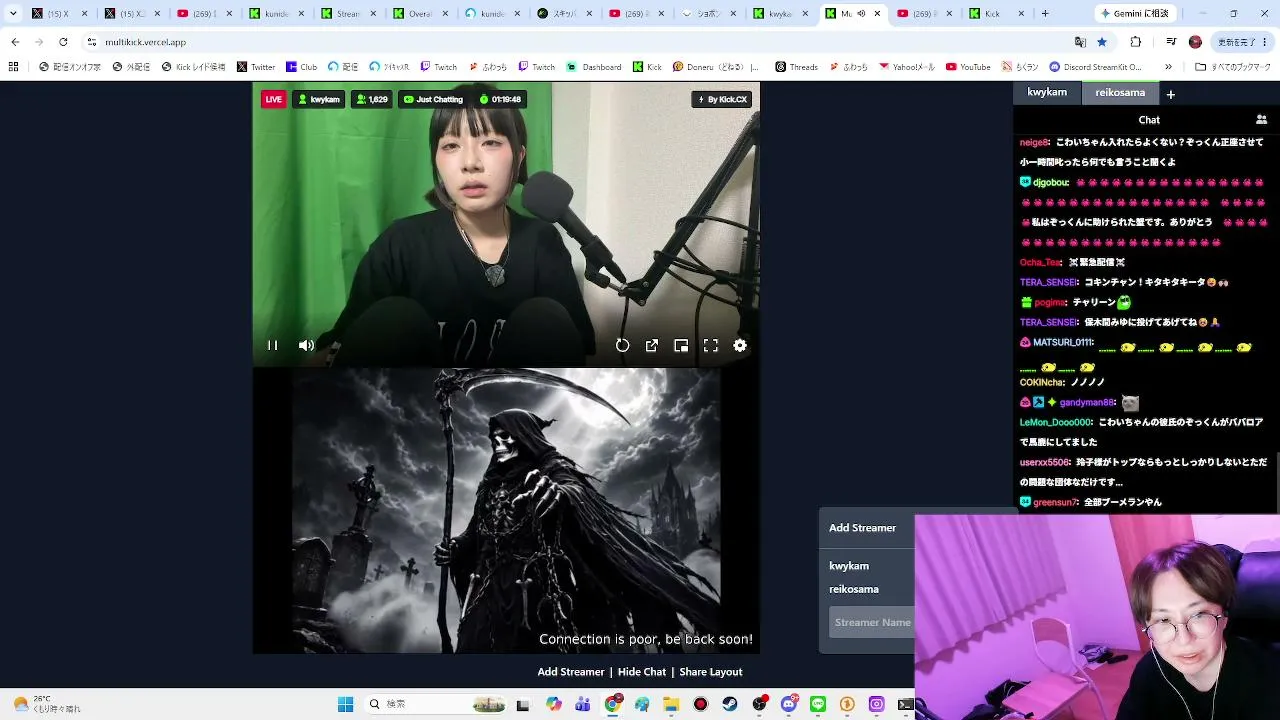Open the すべてのブックマーク folder
Screen dimensions: 1280x720
coord(1233,67)
